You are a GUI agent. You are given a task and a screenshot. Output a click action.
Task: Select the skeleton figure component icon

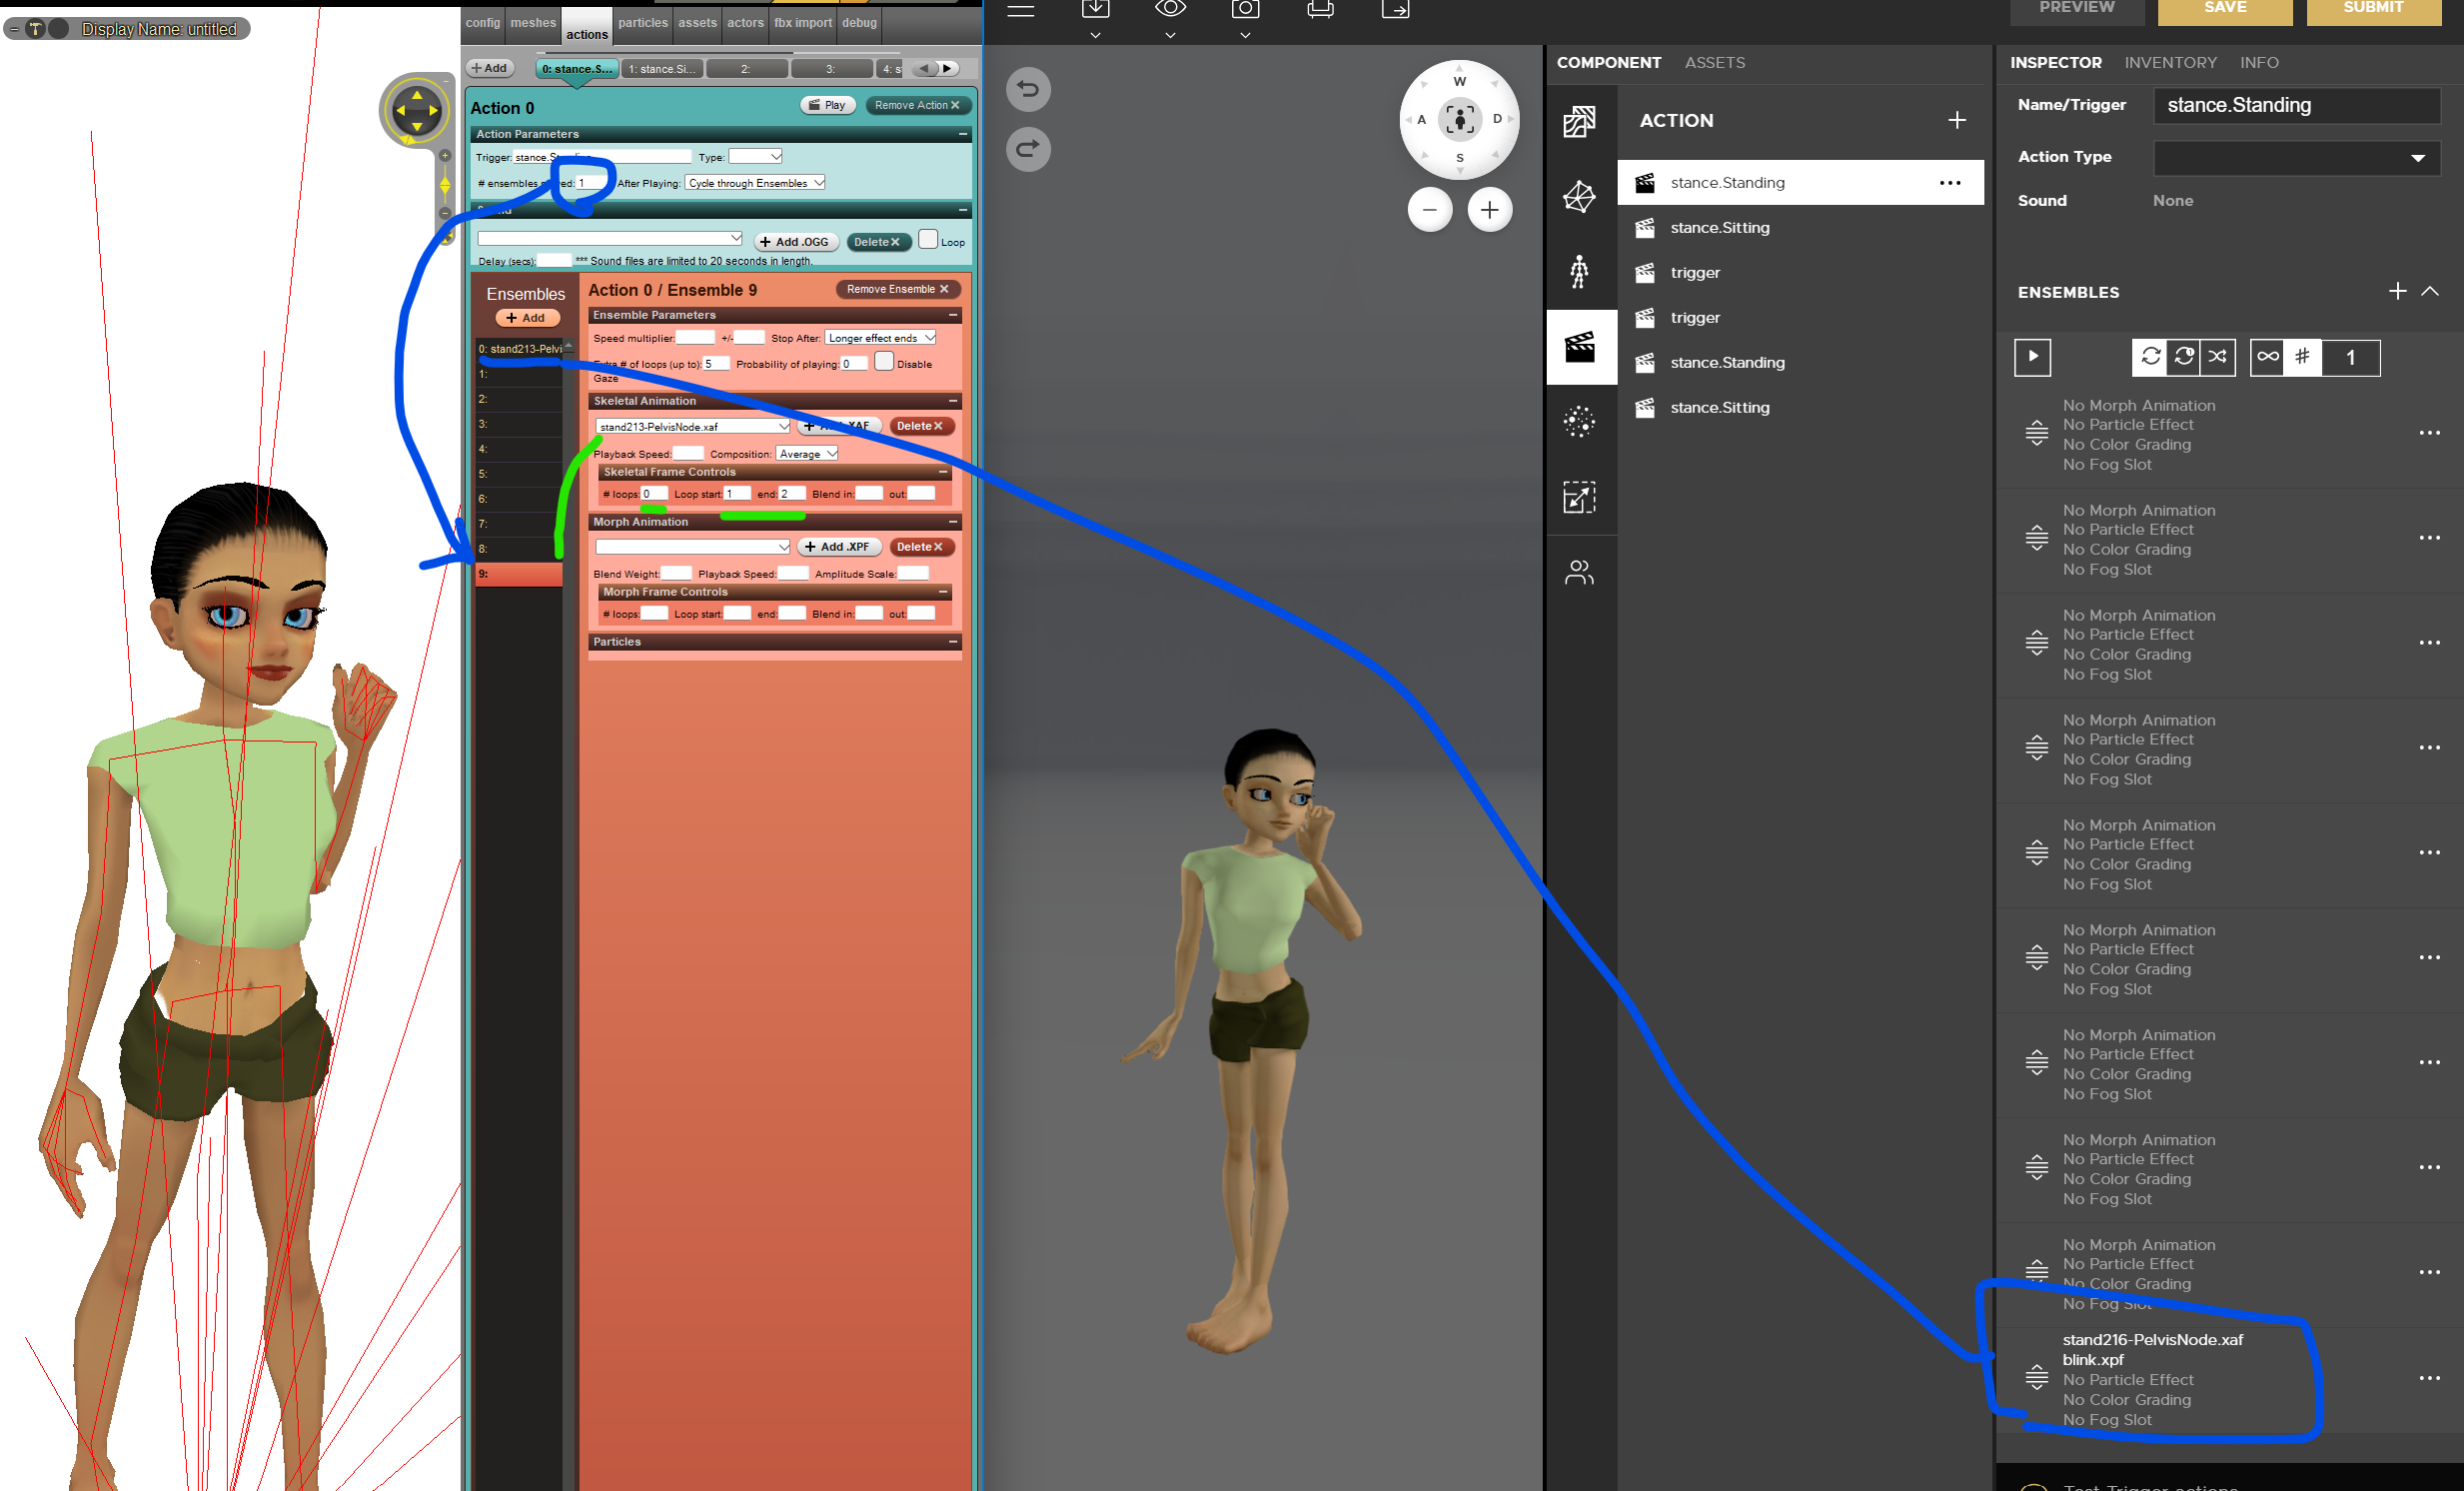(x=1579, y=272)
